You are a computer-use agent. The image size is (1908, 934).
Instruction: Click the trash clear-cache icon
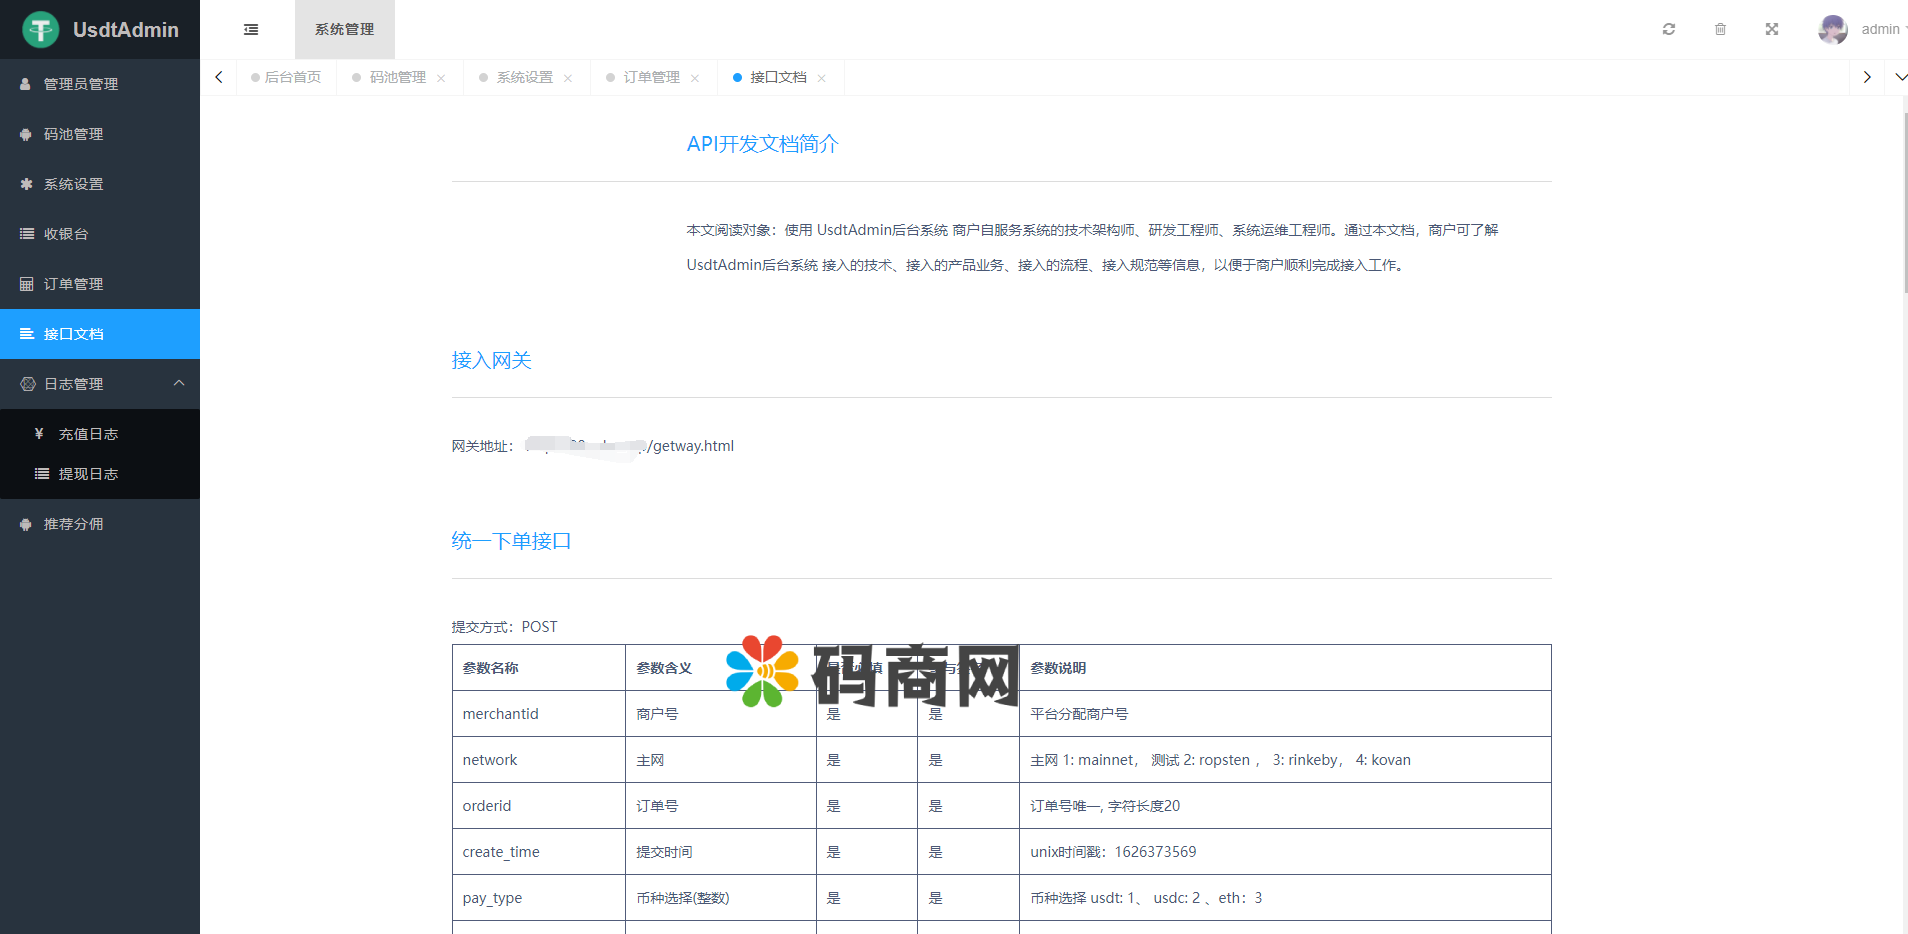1720,30
